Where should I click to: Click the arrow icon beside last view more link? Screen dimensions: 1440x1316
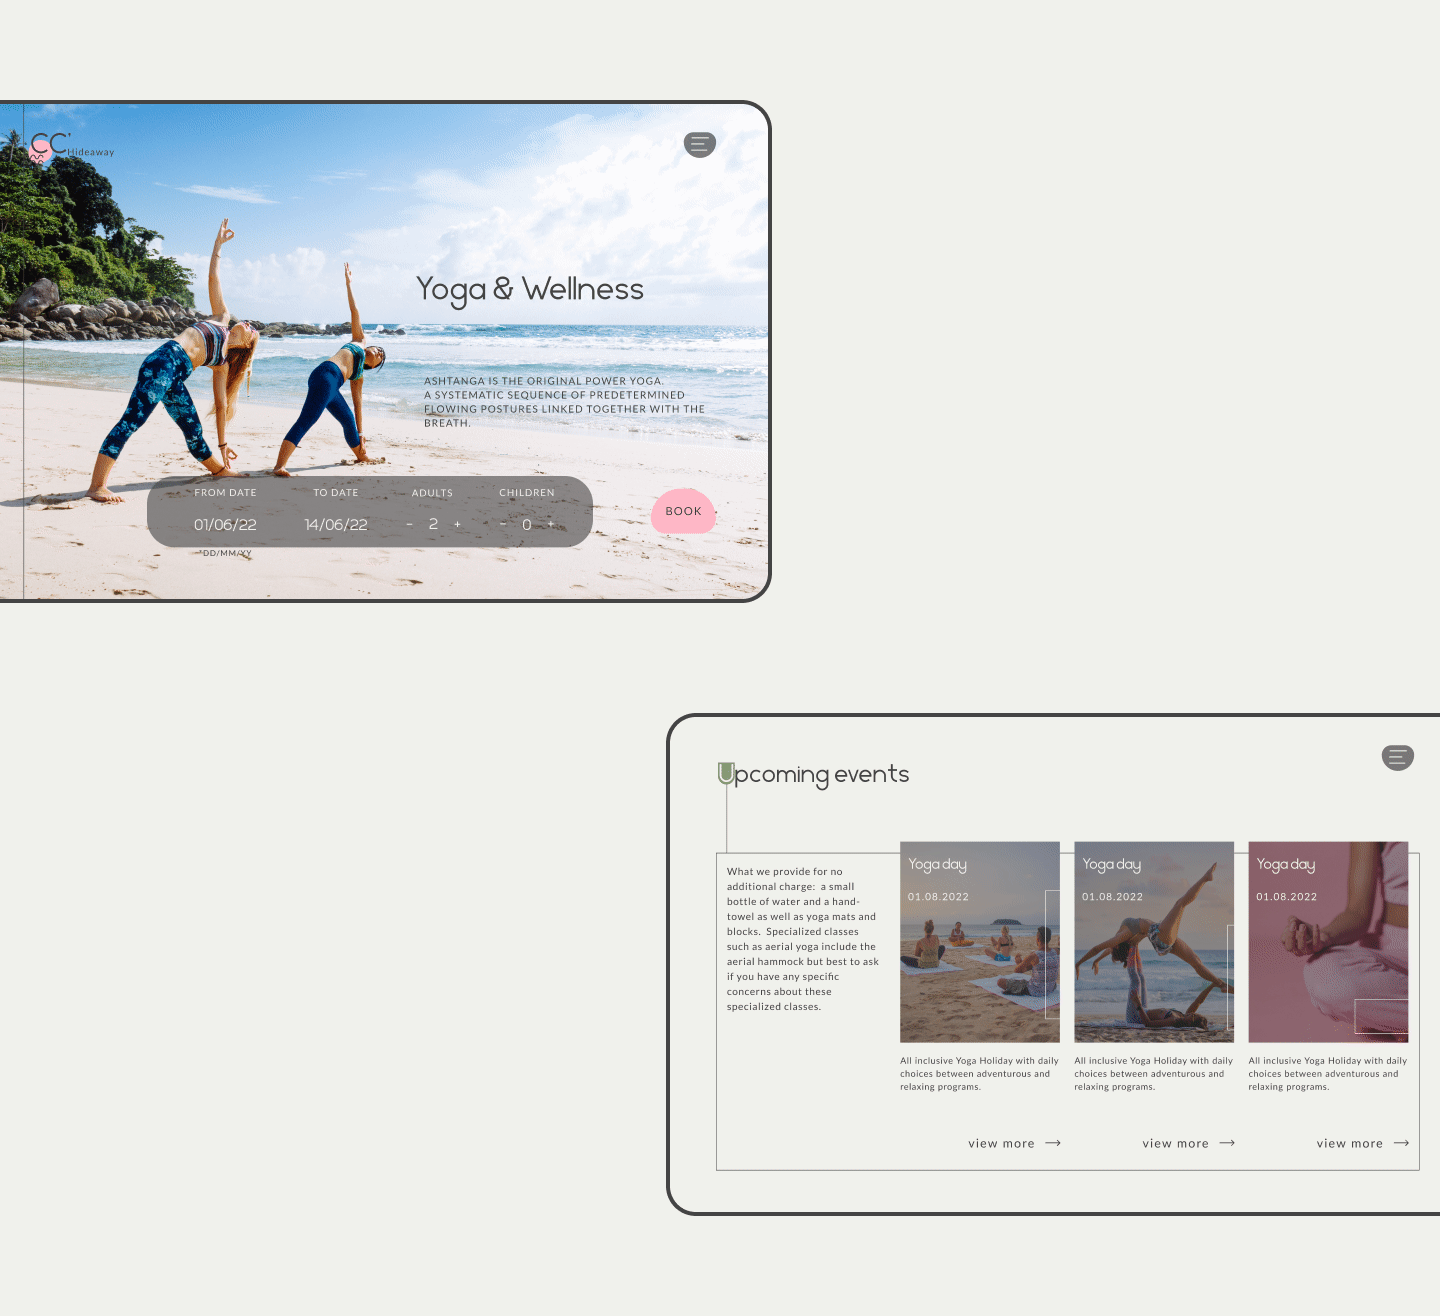tap(1401, 1143)
